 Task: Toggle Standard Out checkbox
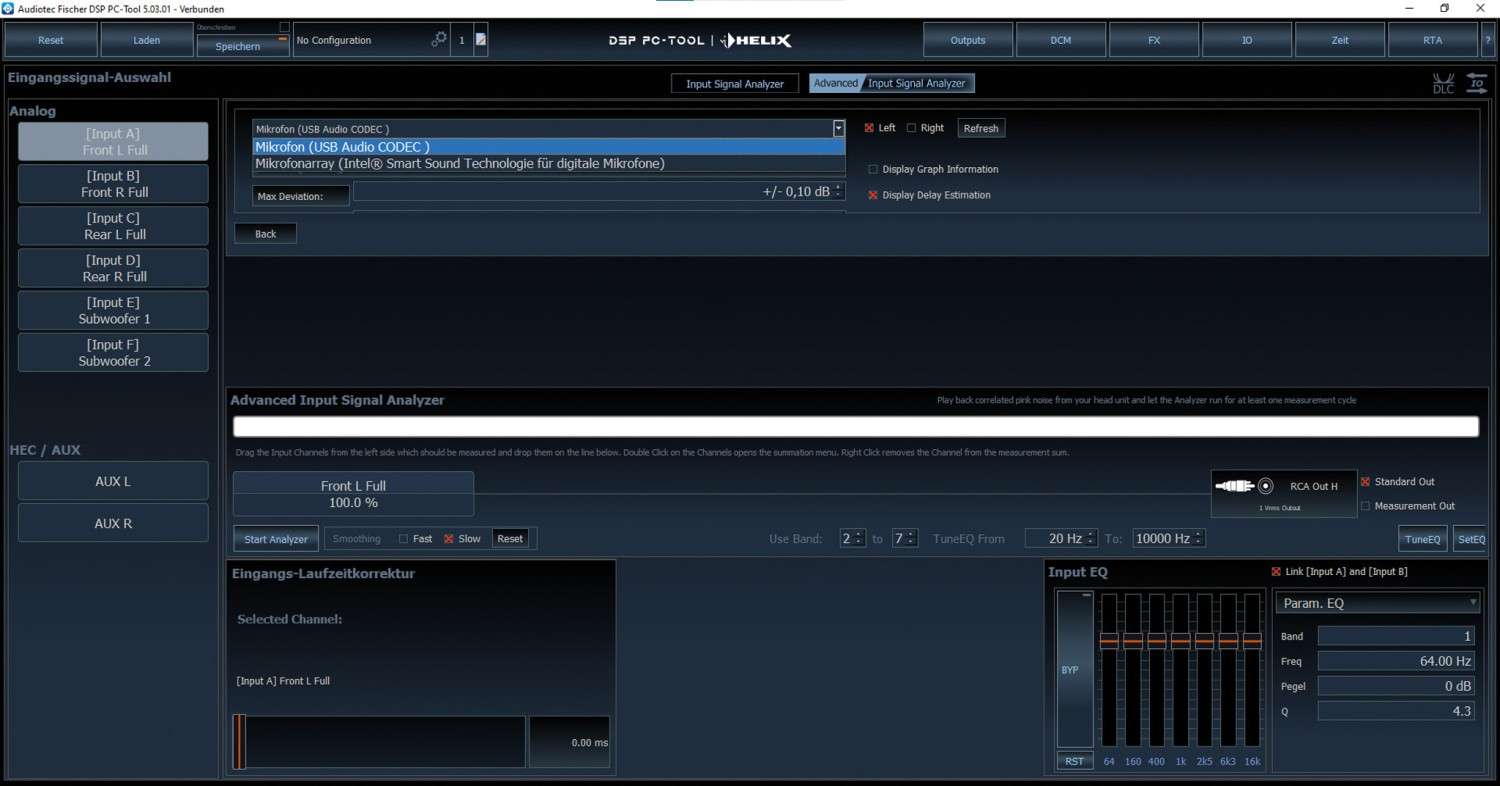click(1365, 482)
